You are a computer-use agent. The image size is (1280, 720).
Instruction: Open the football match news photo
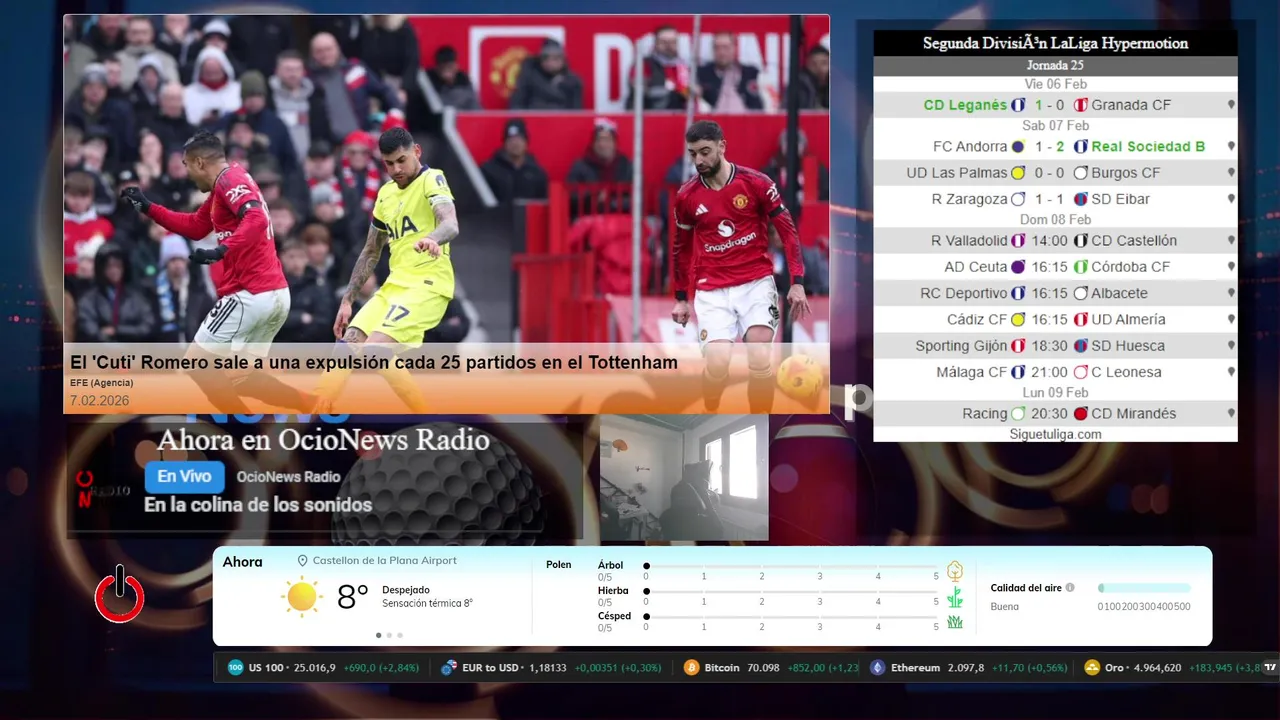point(446,180)
